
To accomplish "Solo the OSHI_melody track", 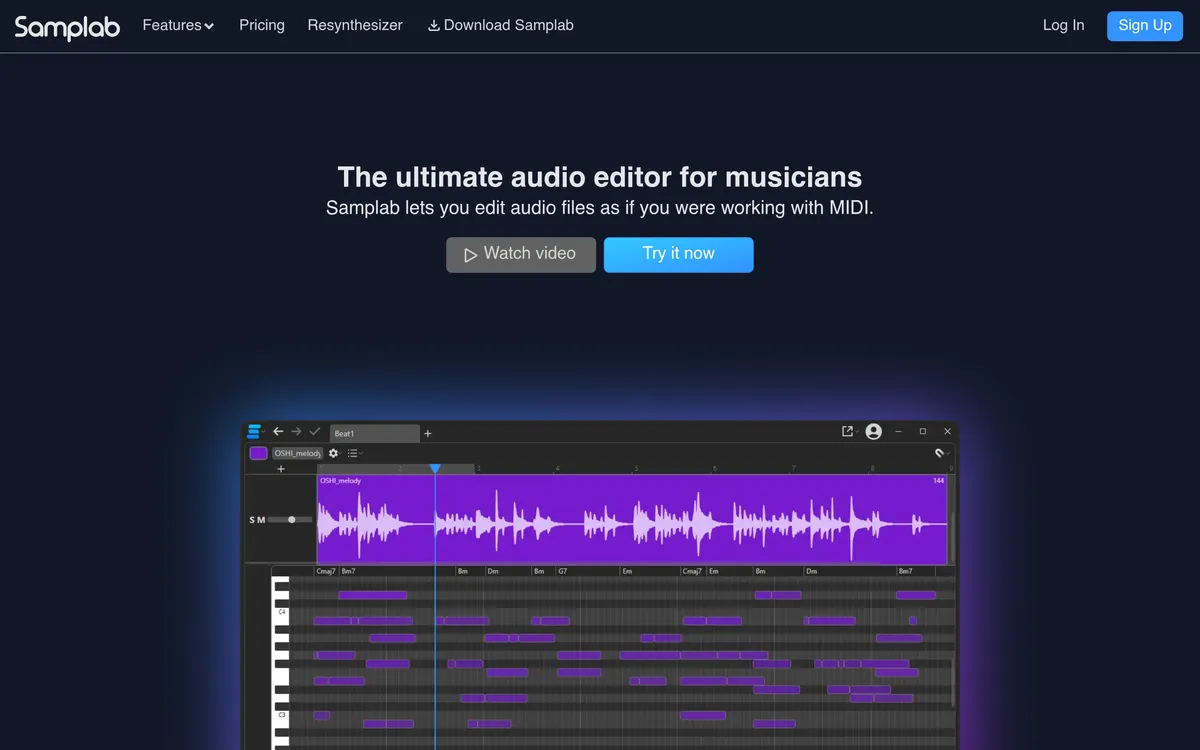I will coord(252,520).
